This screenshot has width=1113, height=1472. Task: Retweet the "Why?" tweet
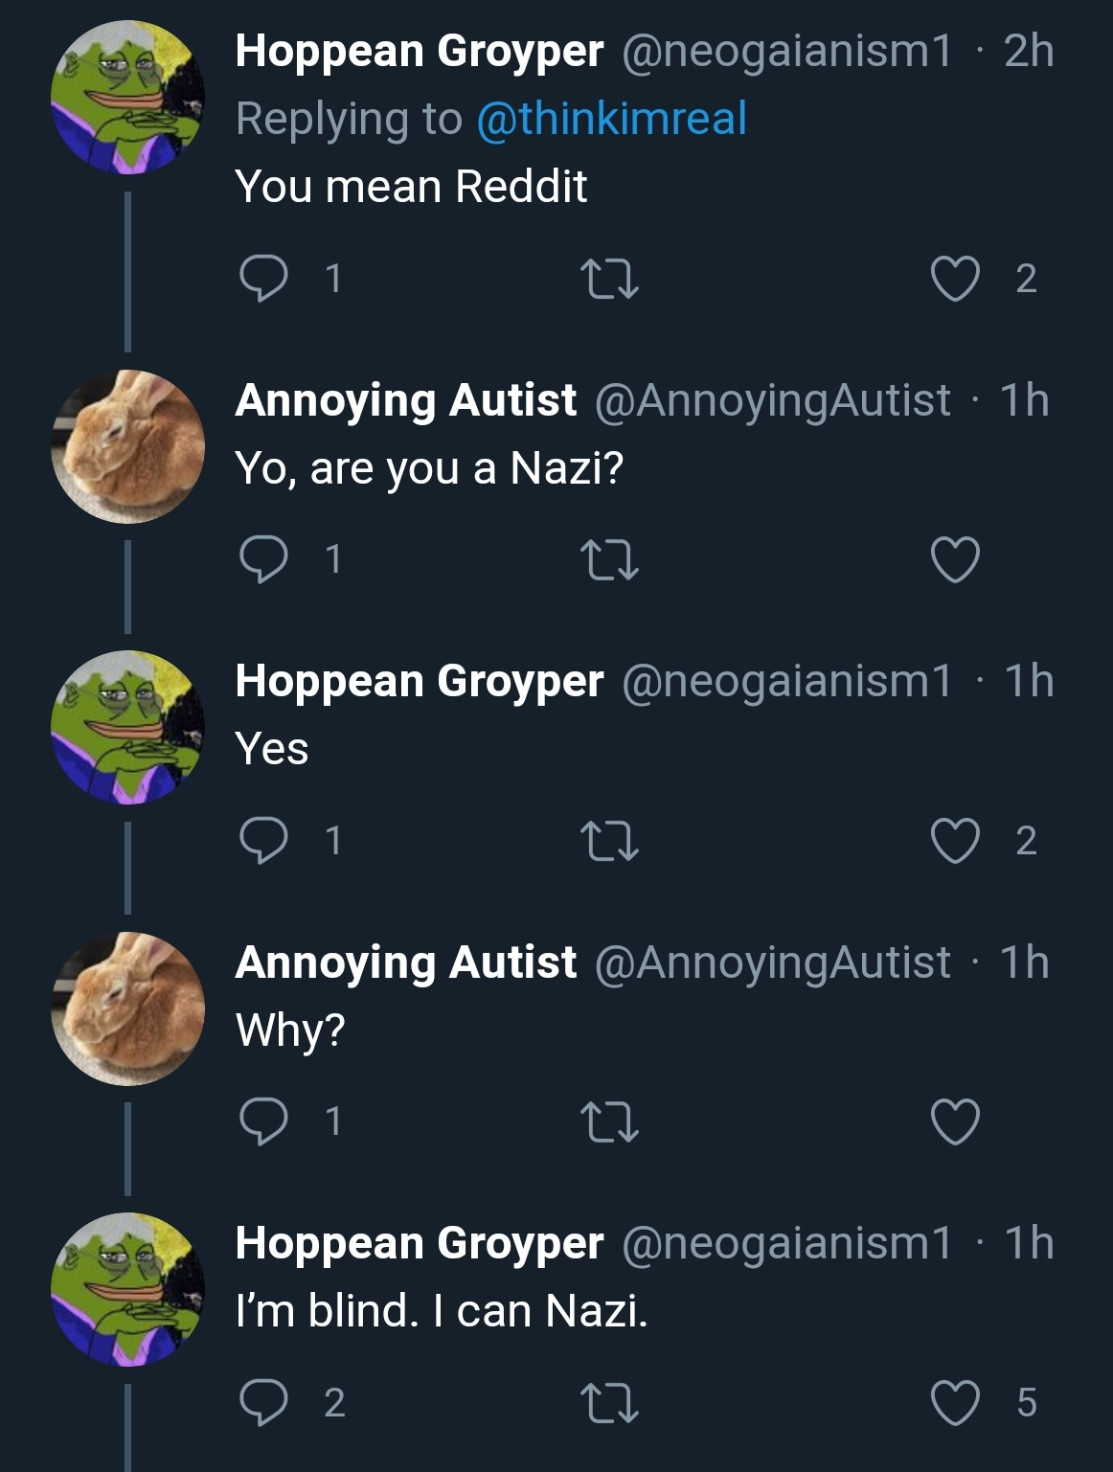point(610,1121)
